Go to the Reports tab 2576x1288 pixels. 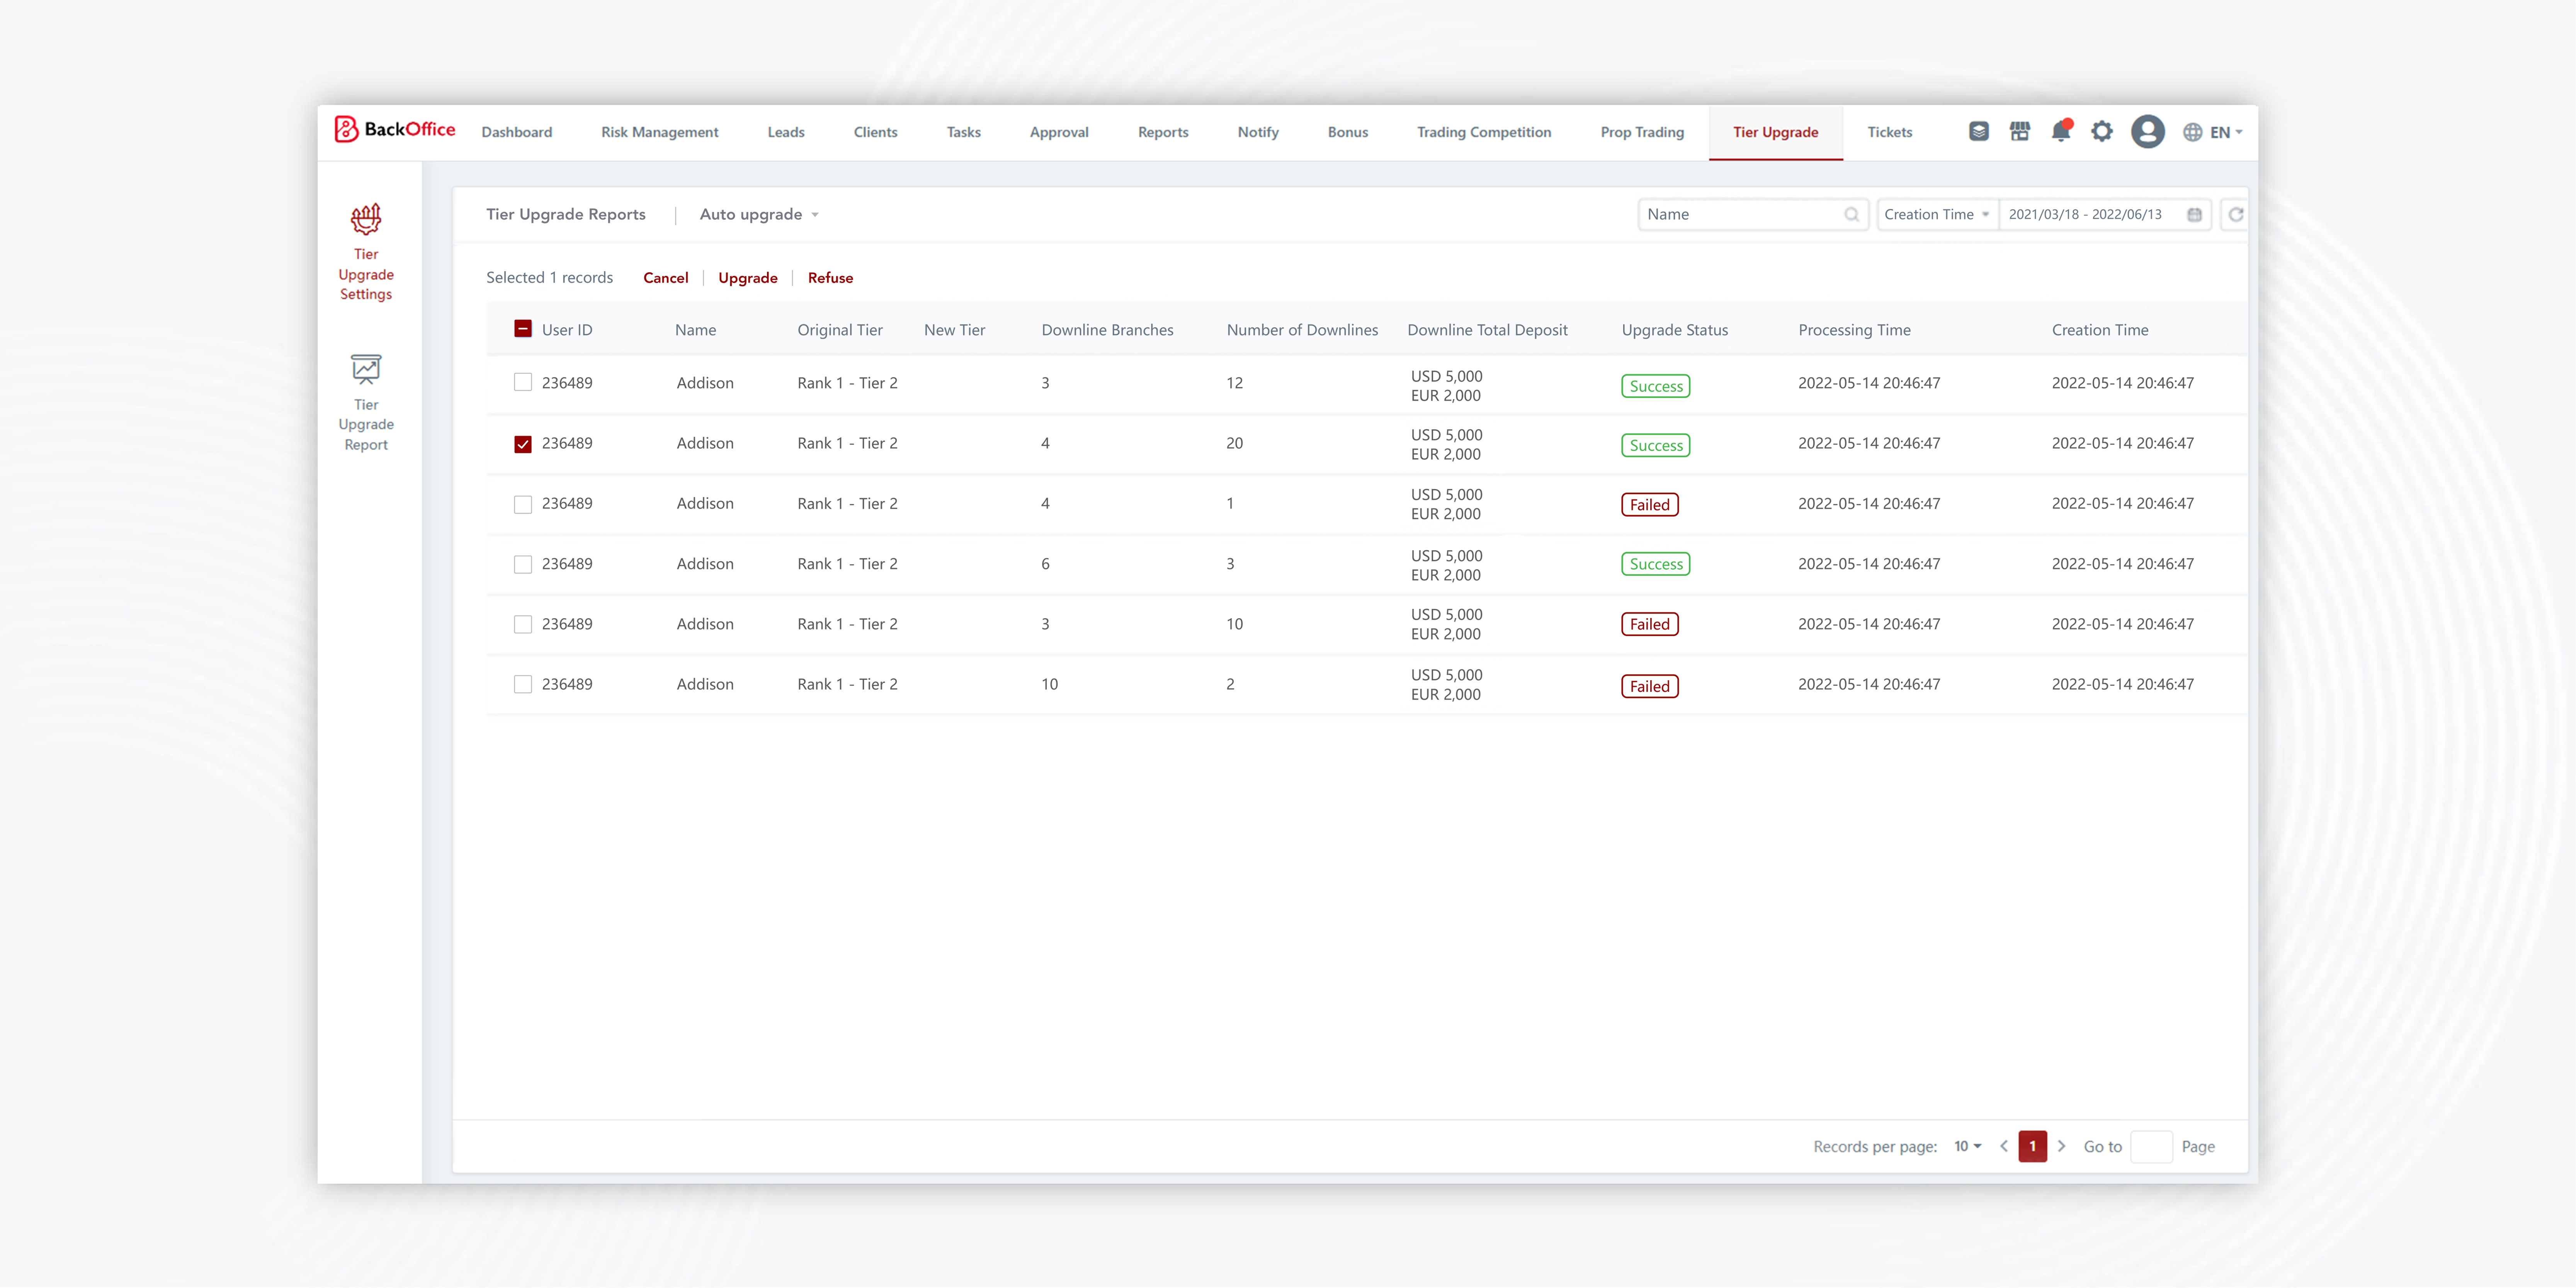tap(1163, 132)
